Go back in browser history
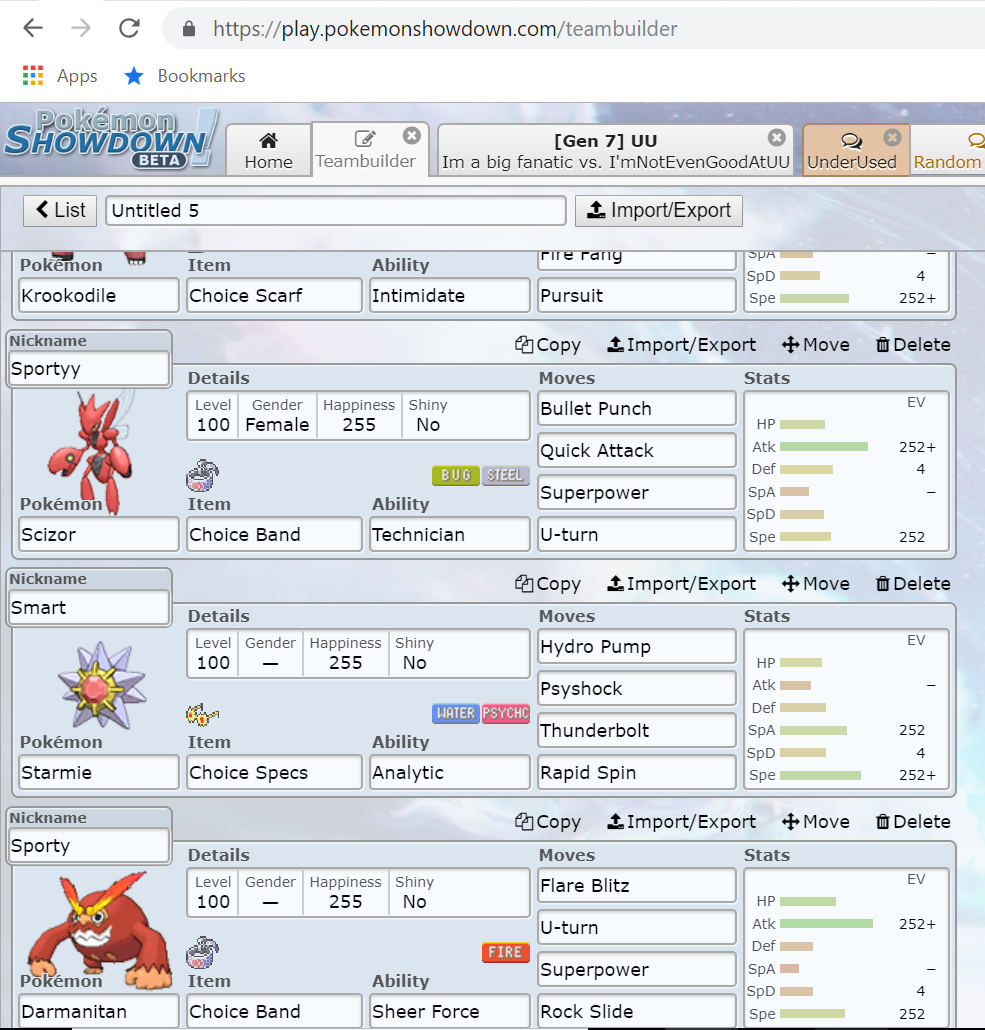 pos(33,28)
